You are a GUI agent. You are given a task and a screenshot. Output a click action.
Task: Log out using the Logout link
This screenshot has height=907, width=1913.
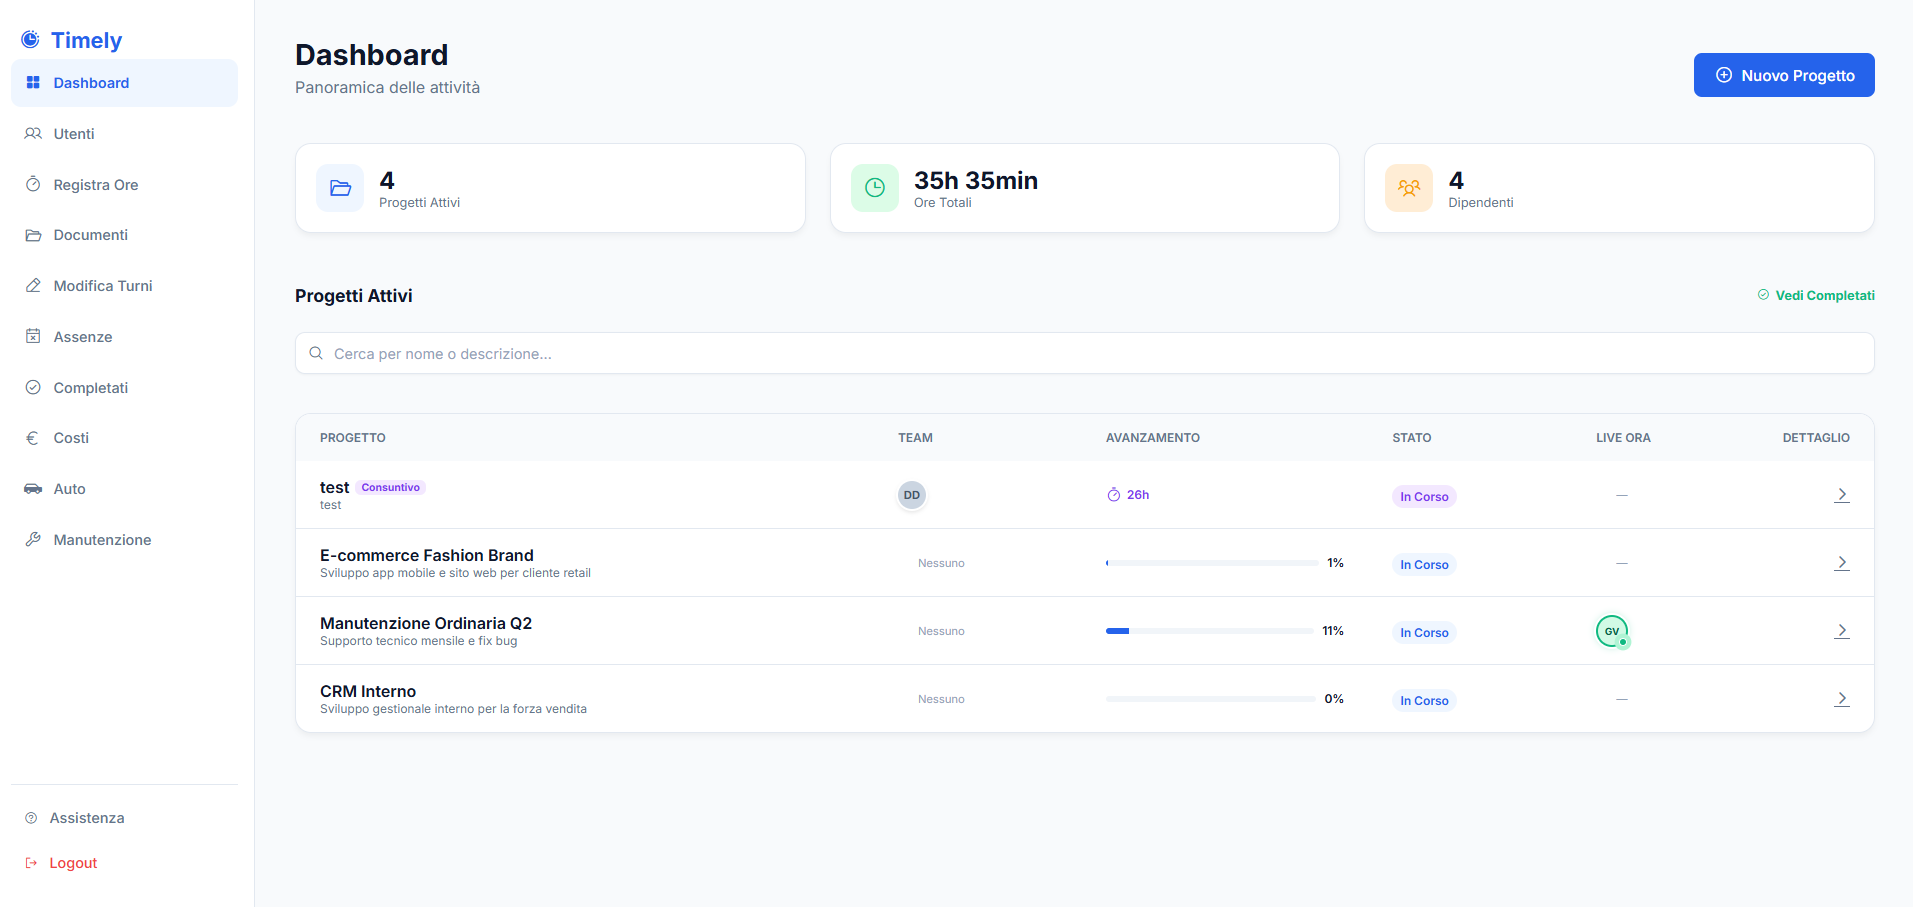click(x=73, y=863)
